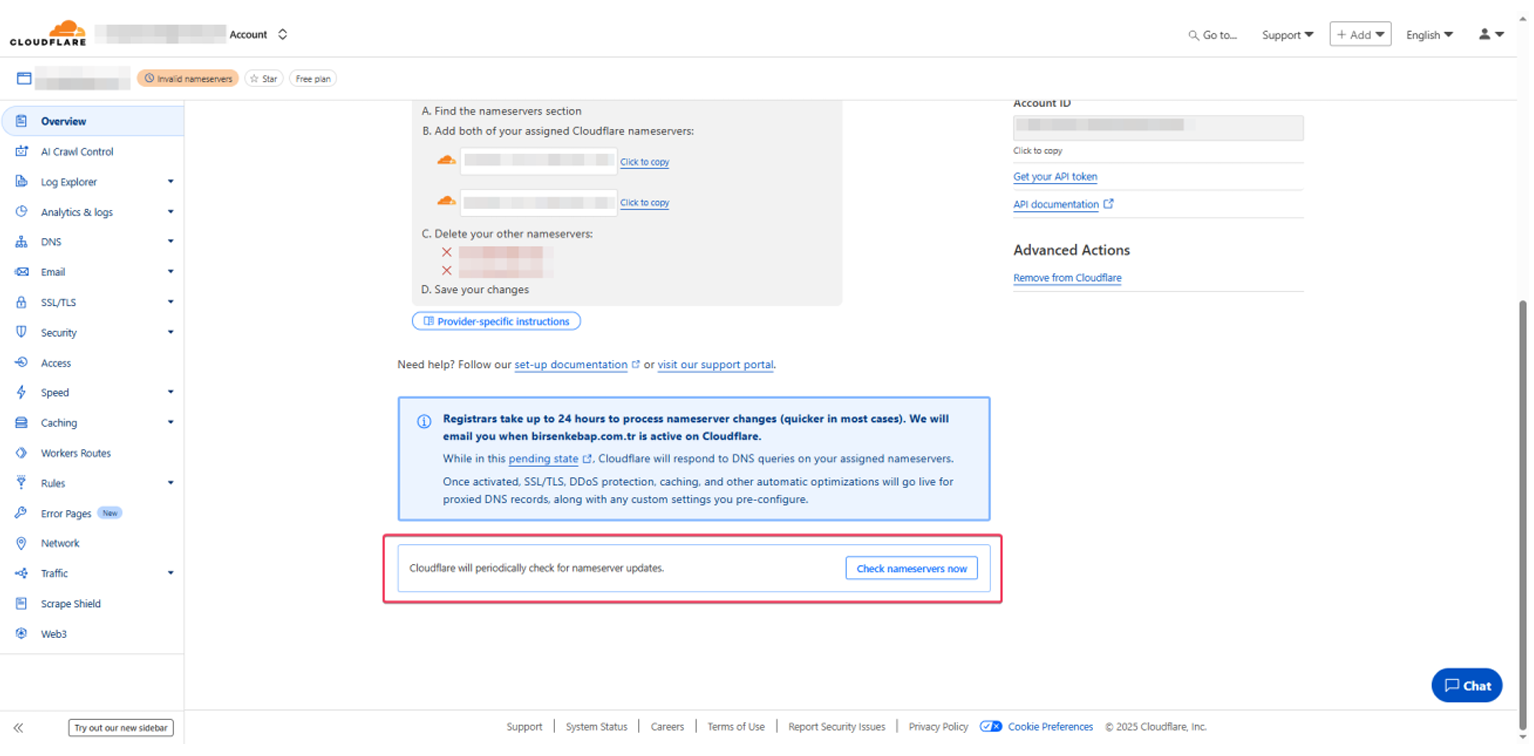
Task: Click the Log Explorer icon
Action: 21,181
